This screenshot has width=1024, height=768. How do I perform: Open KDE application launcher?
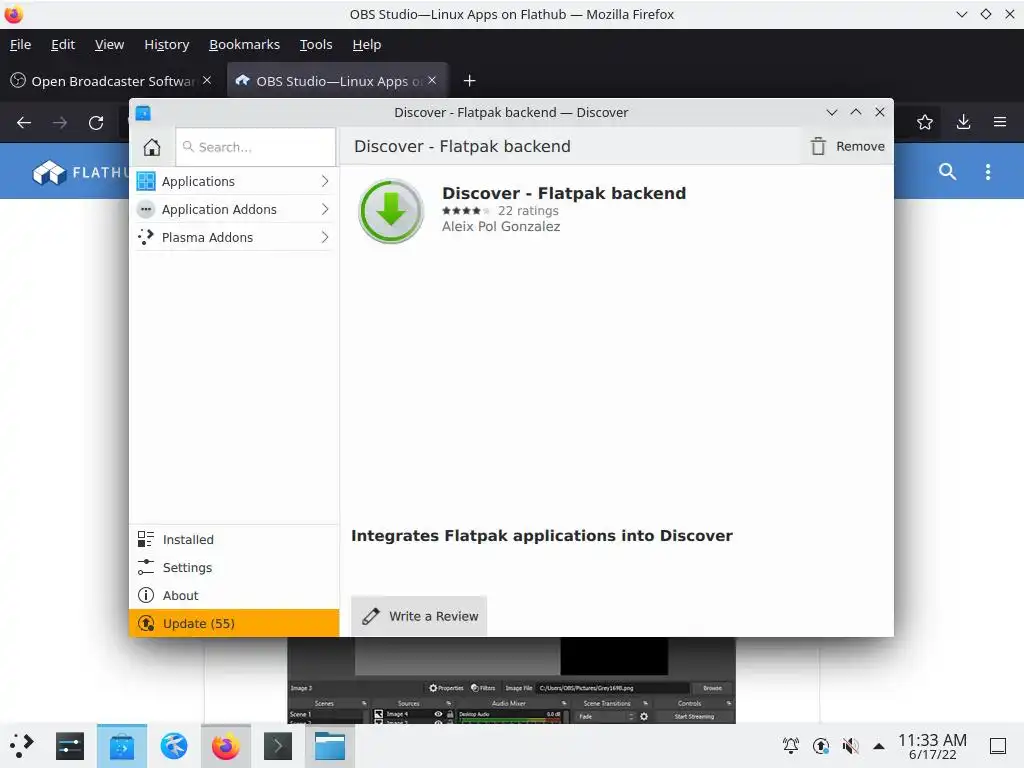22,746
